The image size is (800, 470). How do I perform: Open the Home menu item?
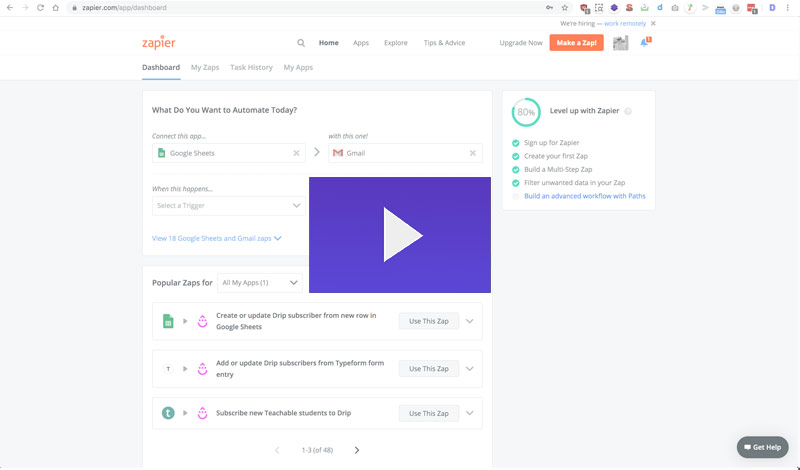(x=329, y=43)
